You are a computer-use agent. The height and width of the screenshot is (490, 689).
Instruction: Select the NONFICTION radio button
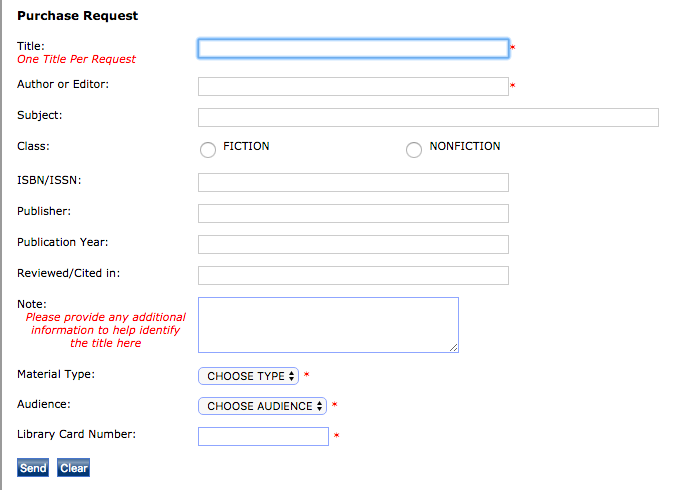[x=414, y=150]
